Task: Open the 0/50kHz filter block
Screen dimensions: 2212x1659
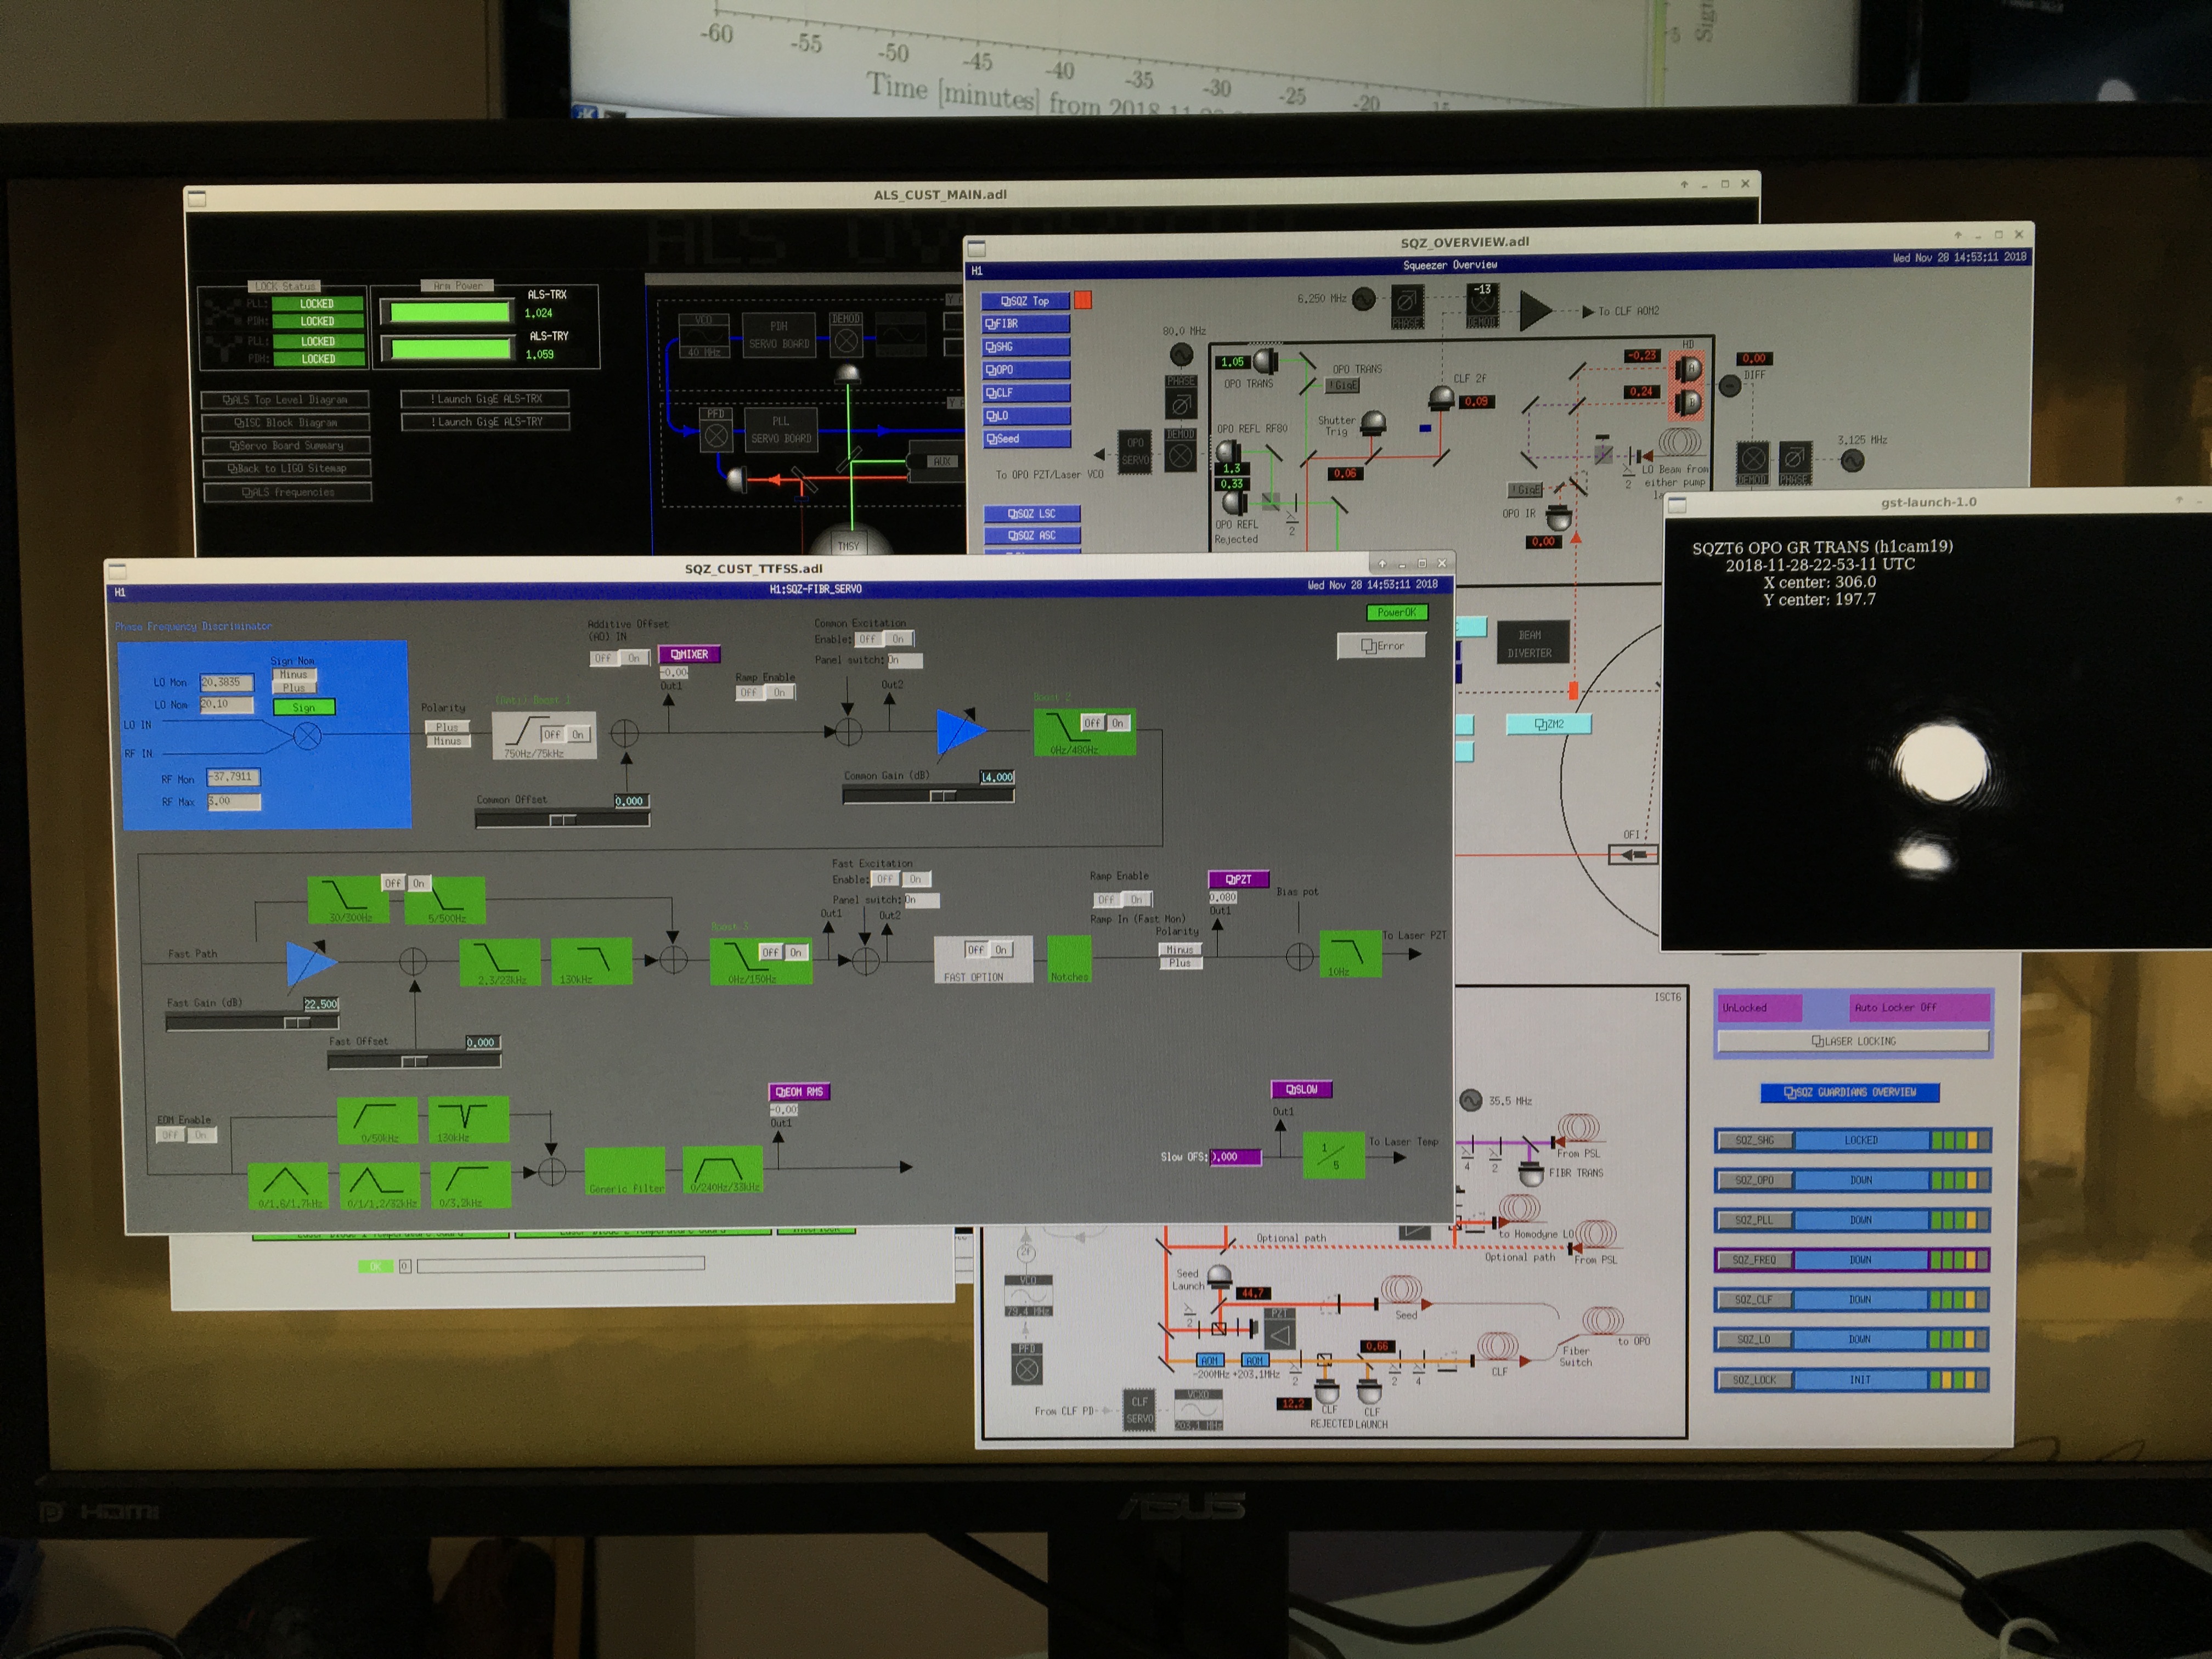Action: 378,1121
